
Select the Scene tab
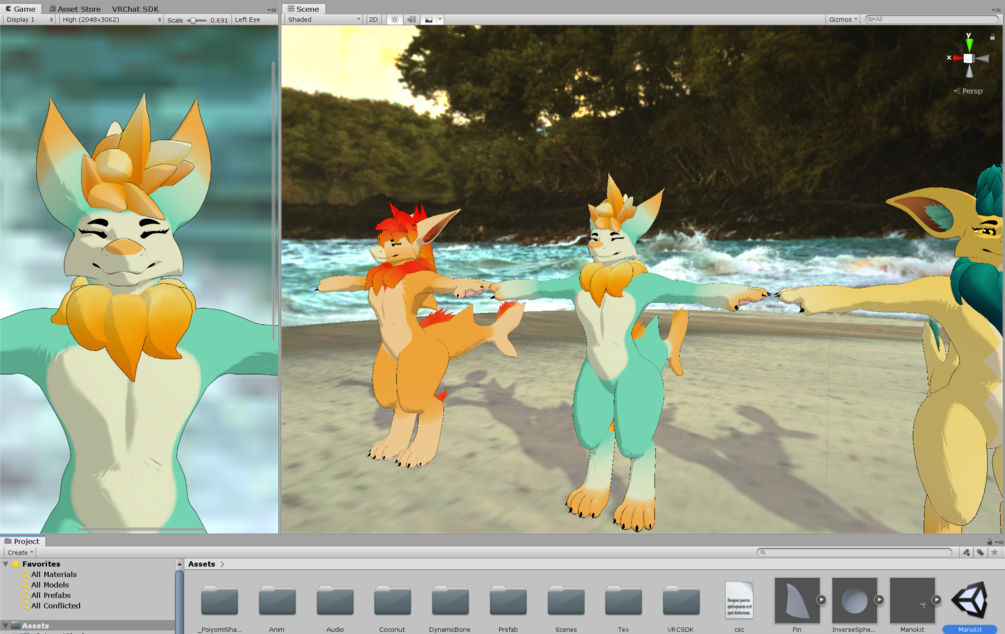coord(303,9)
